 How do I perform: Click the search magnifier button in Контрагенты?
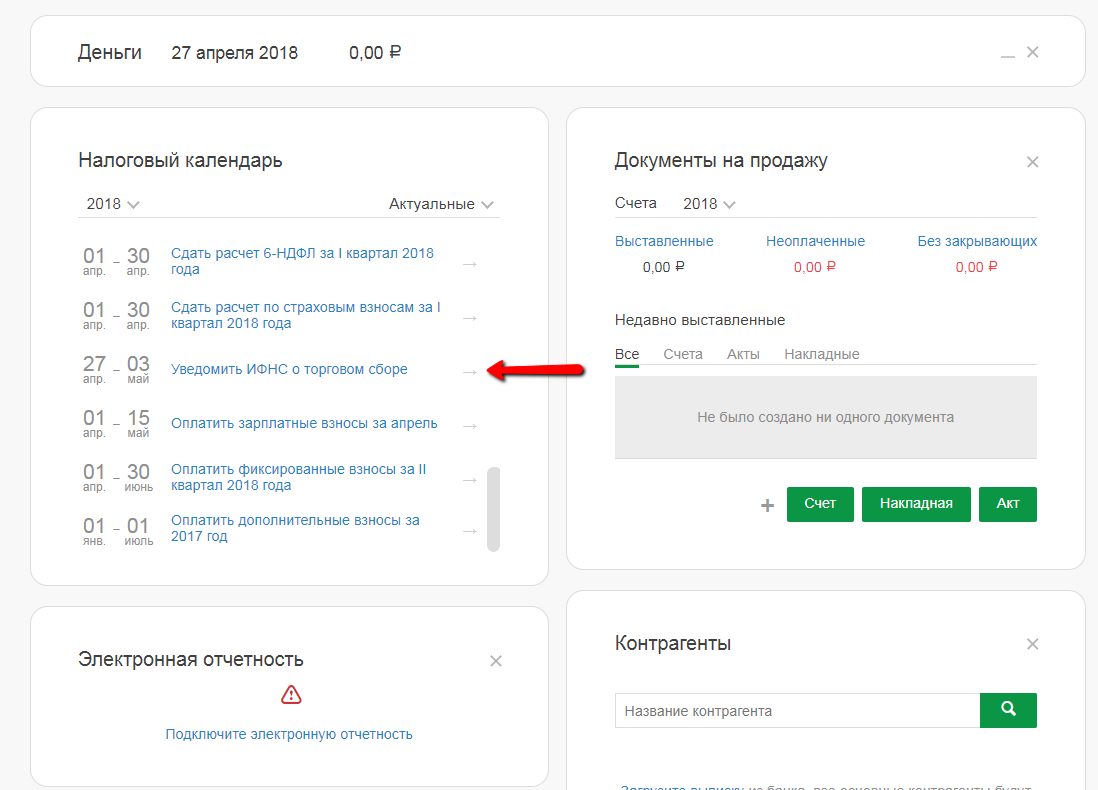point(1008,710)
